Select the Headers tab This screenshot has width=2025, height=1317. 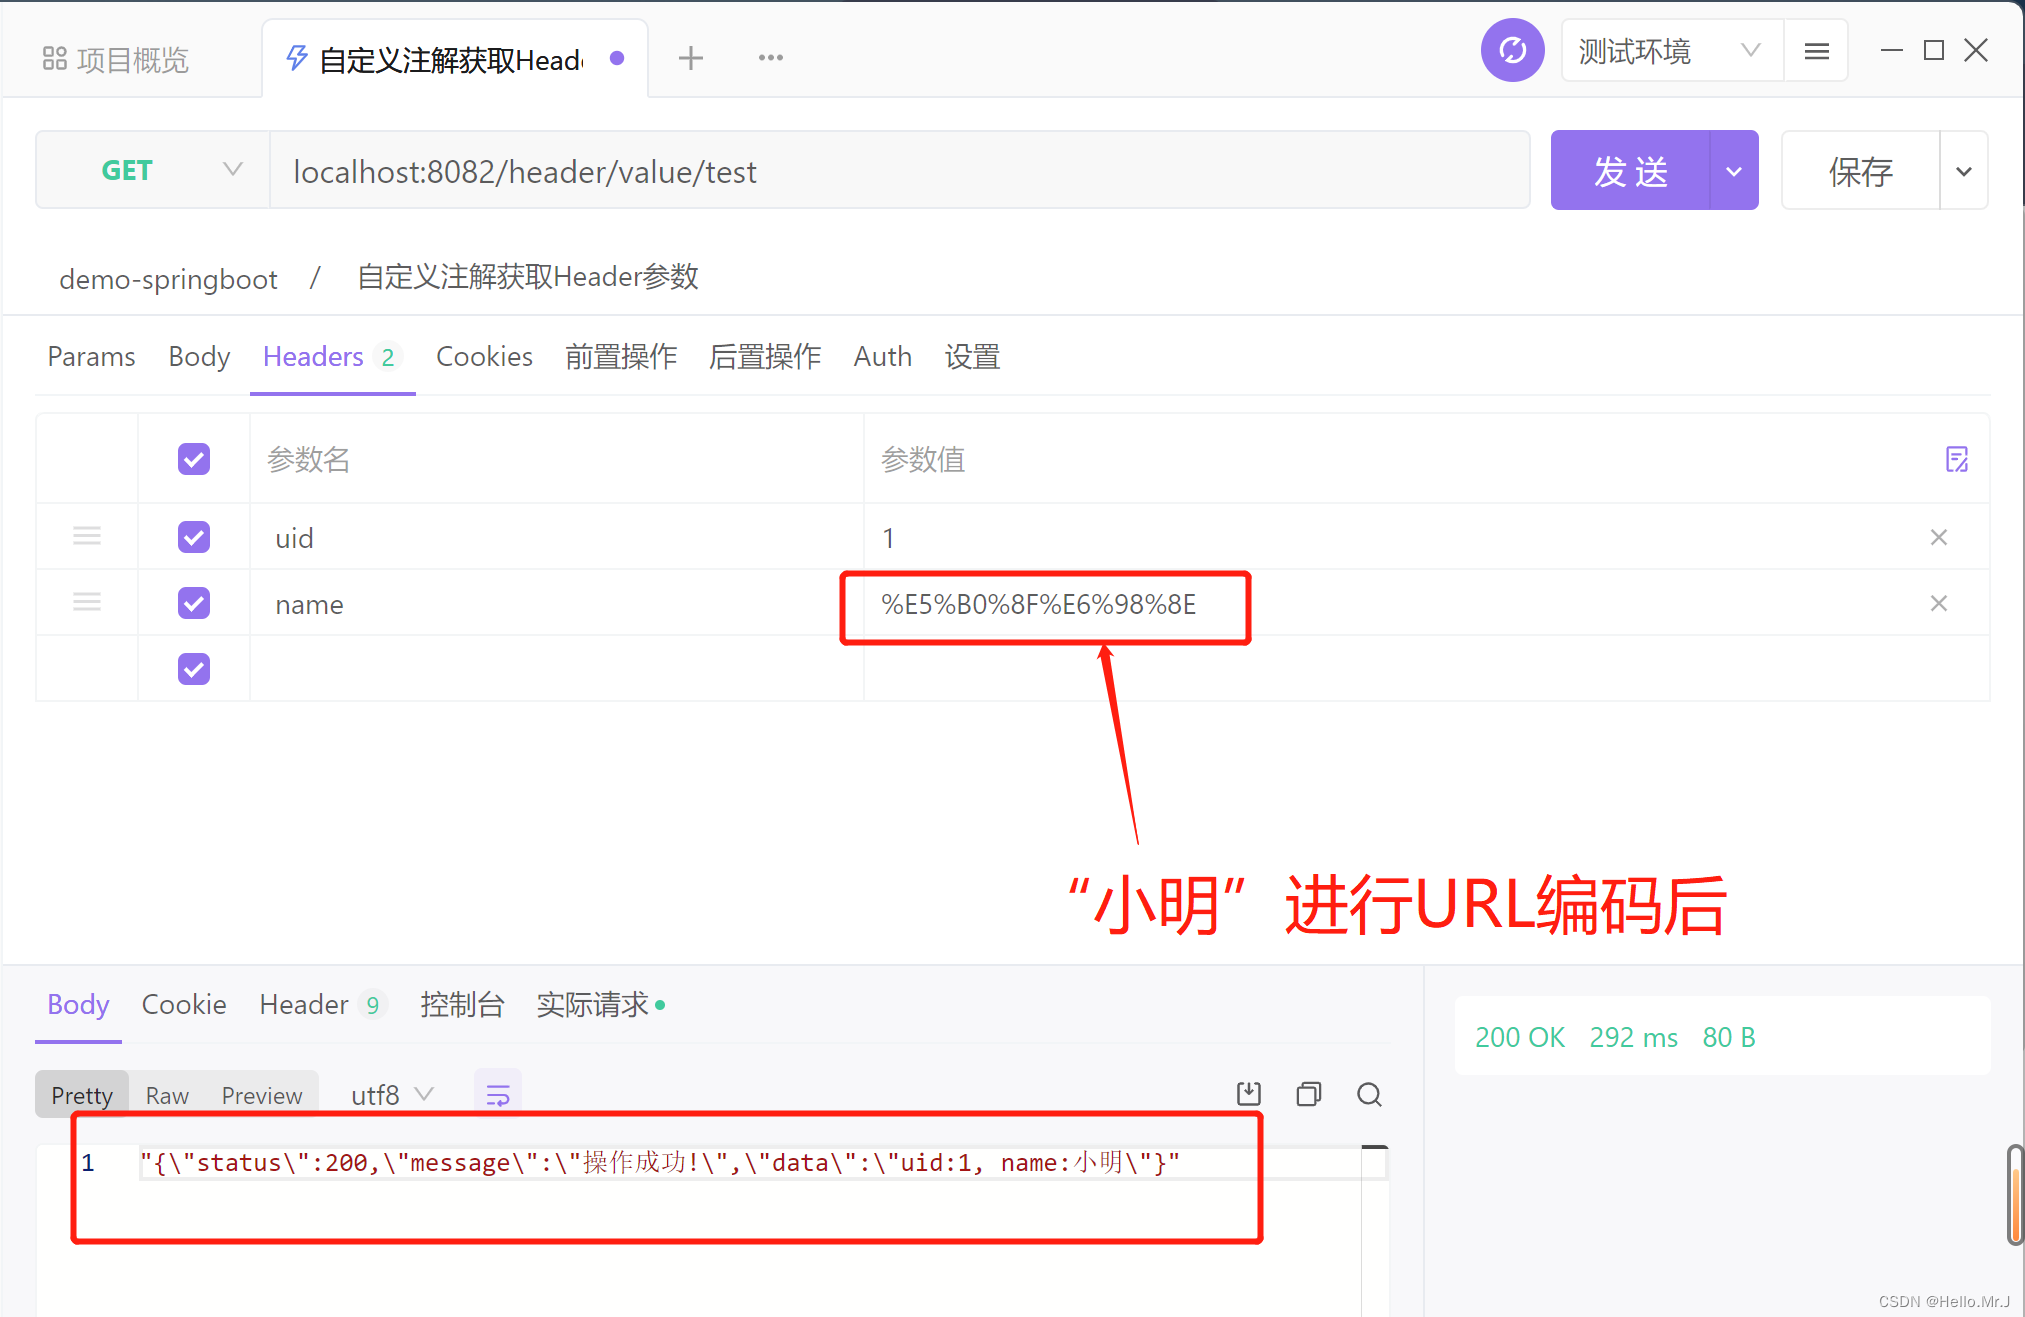[332, 357]
